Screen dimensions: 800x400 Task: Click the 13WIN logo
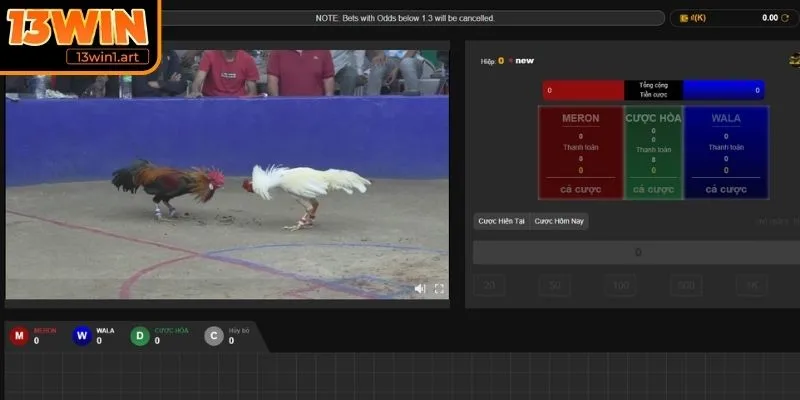[x=80, y=30]
